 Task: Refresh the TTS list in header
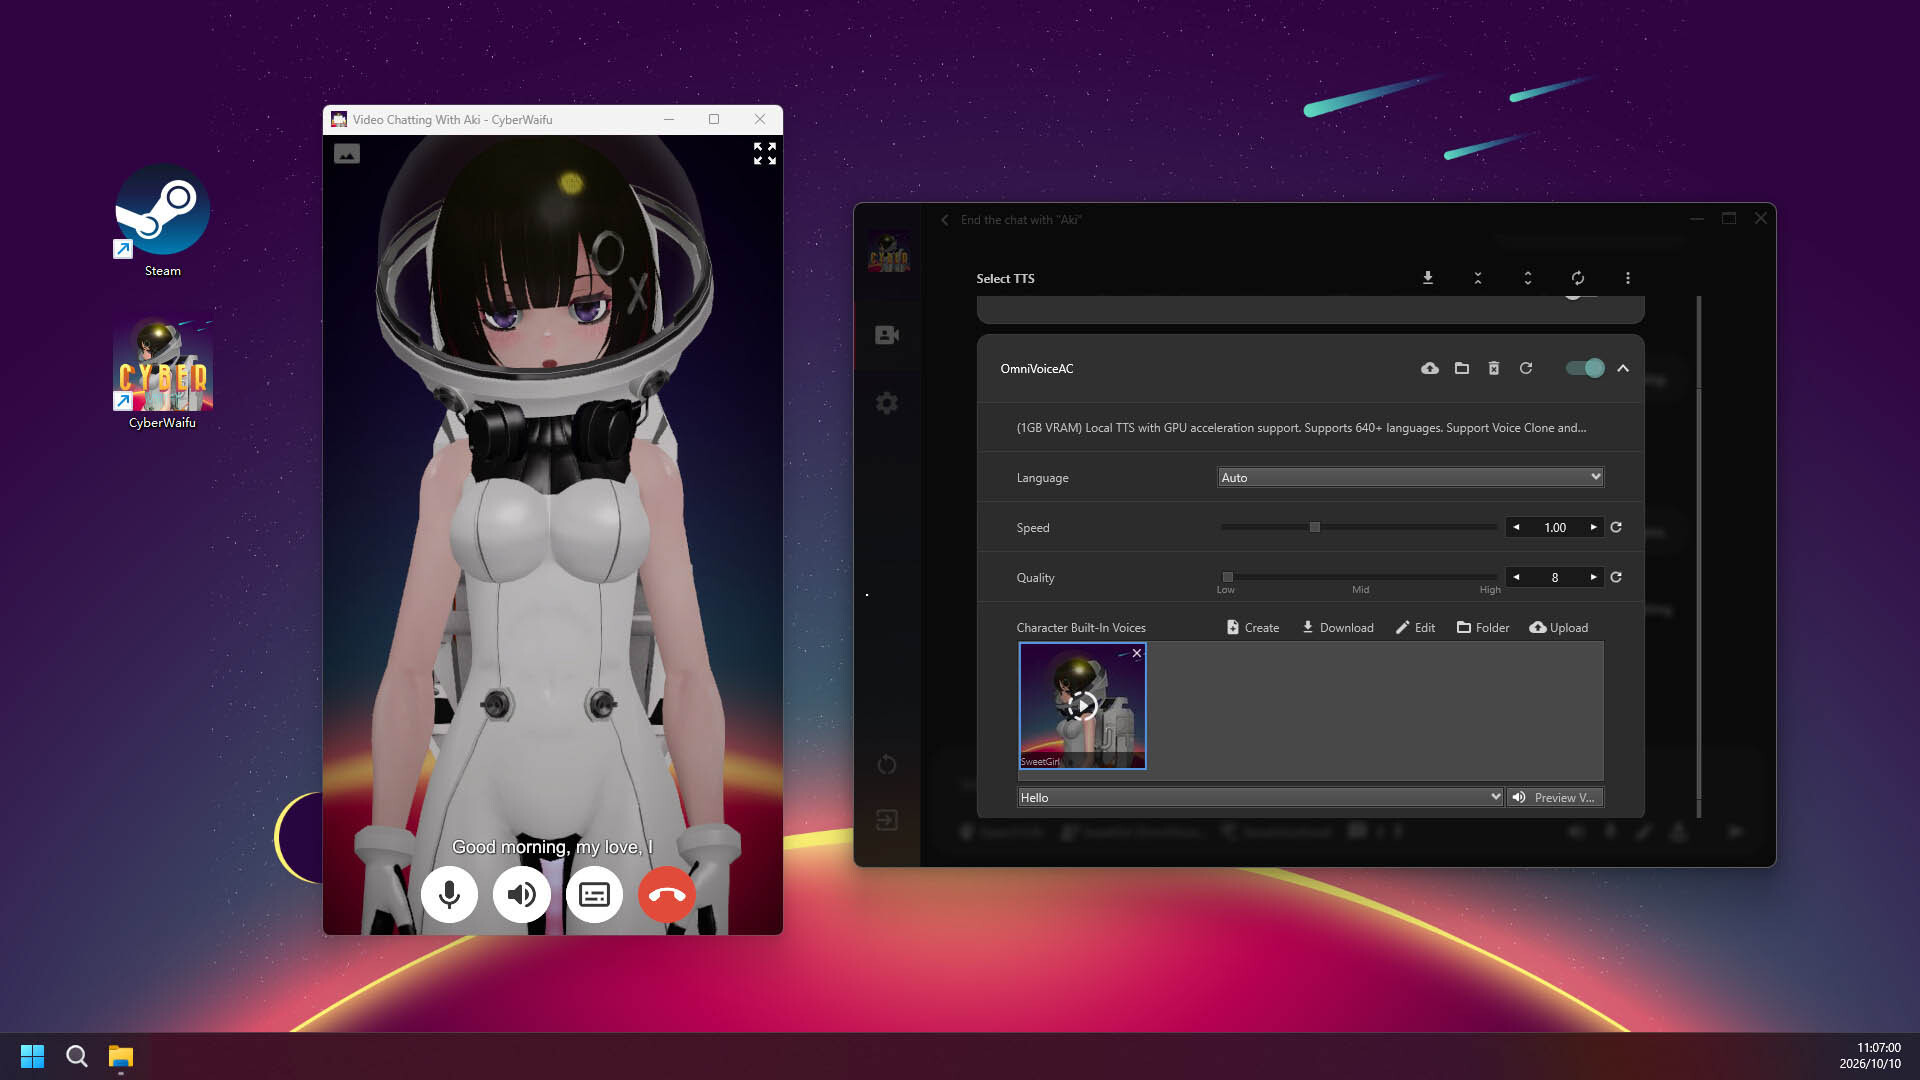click(x=1578, y=278)
